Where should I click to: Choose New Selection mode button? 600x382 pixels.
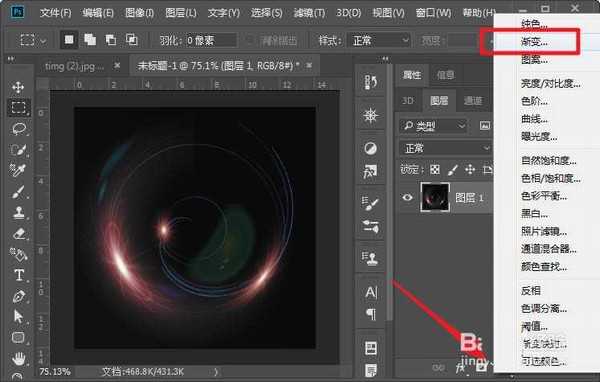tap(69, 40)
